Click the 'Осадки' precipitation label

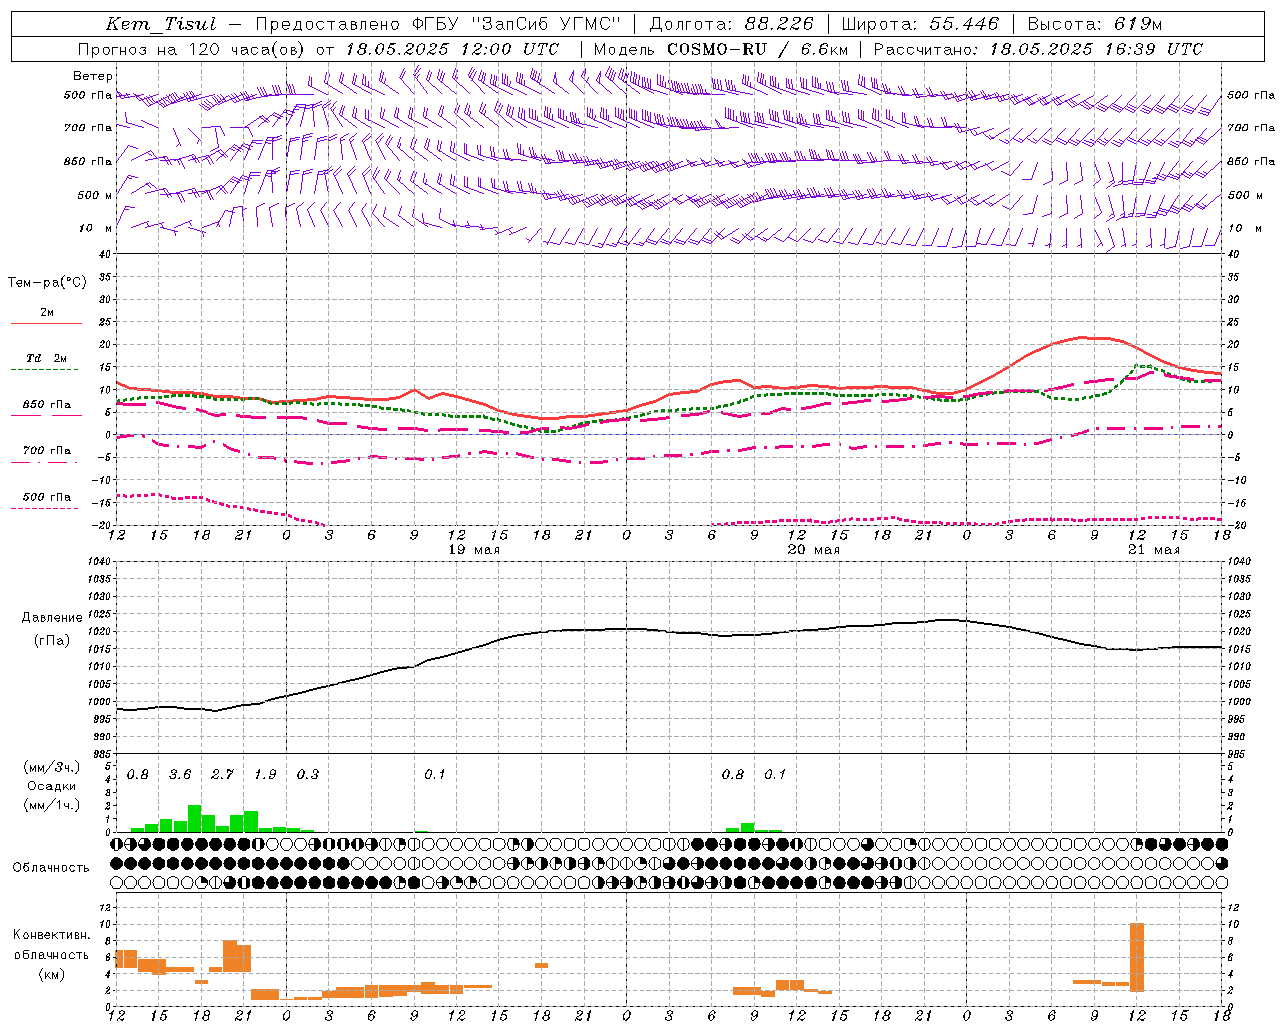pyautogui.click(x=49, y=786)
